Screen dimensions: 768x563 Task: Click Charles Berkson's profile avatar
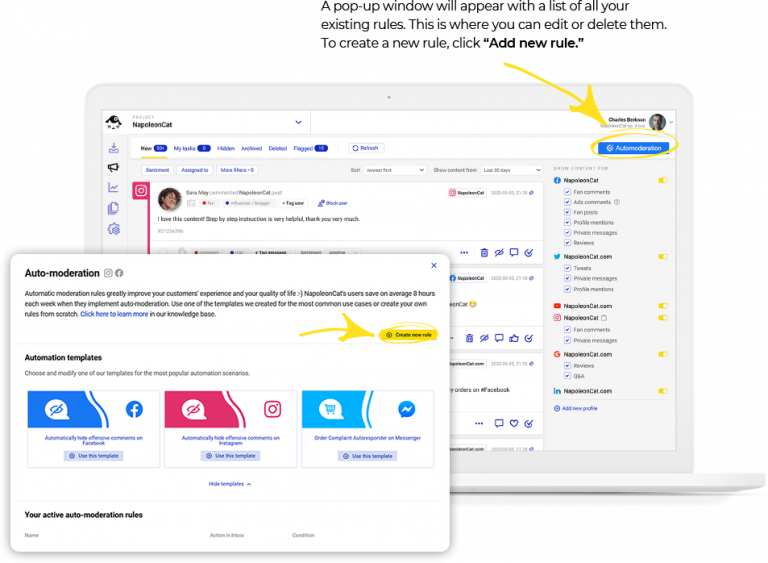pyautogui.click(x=657, y=122)
